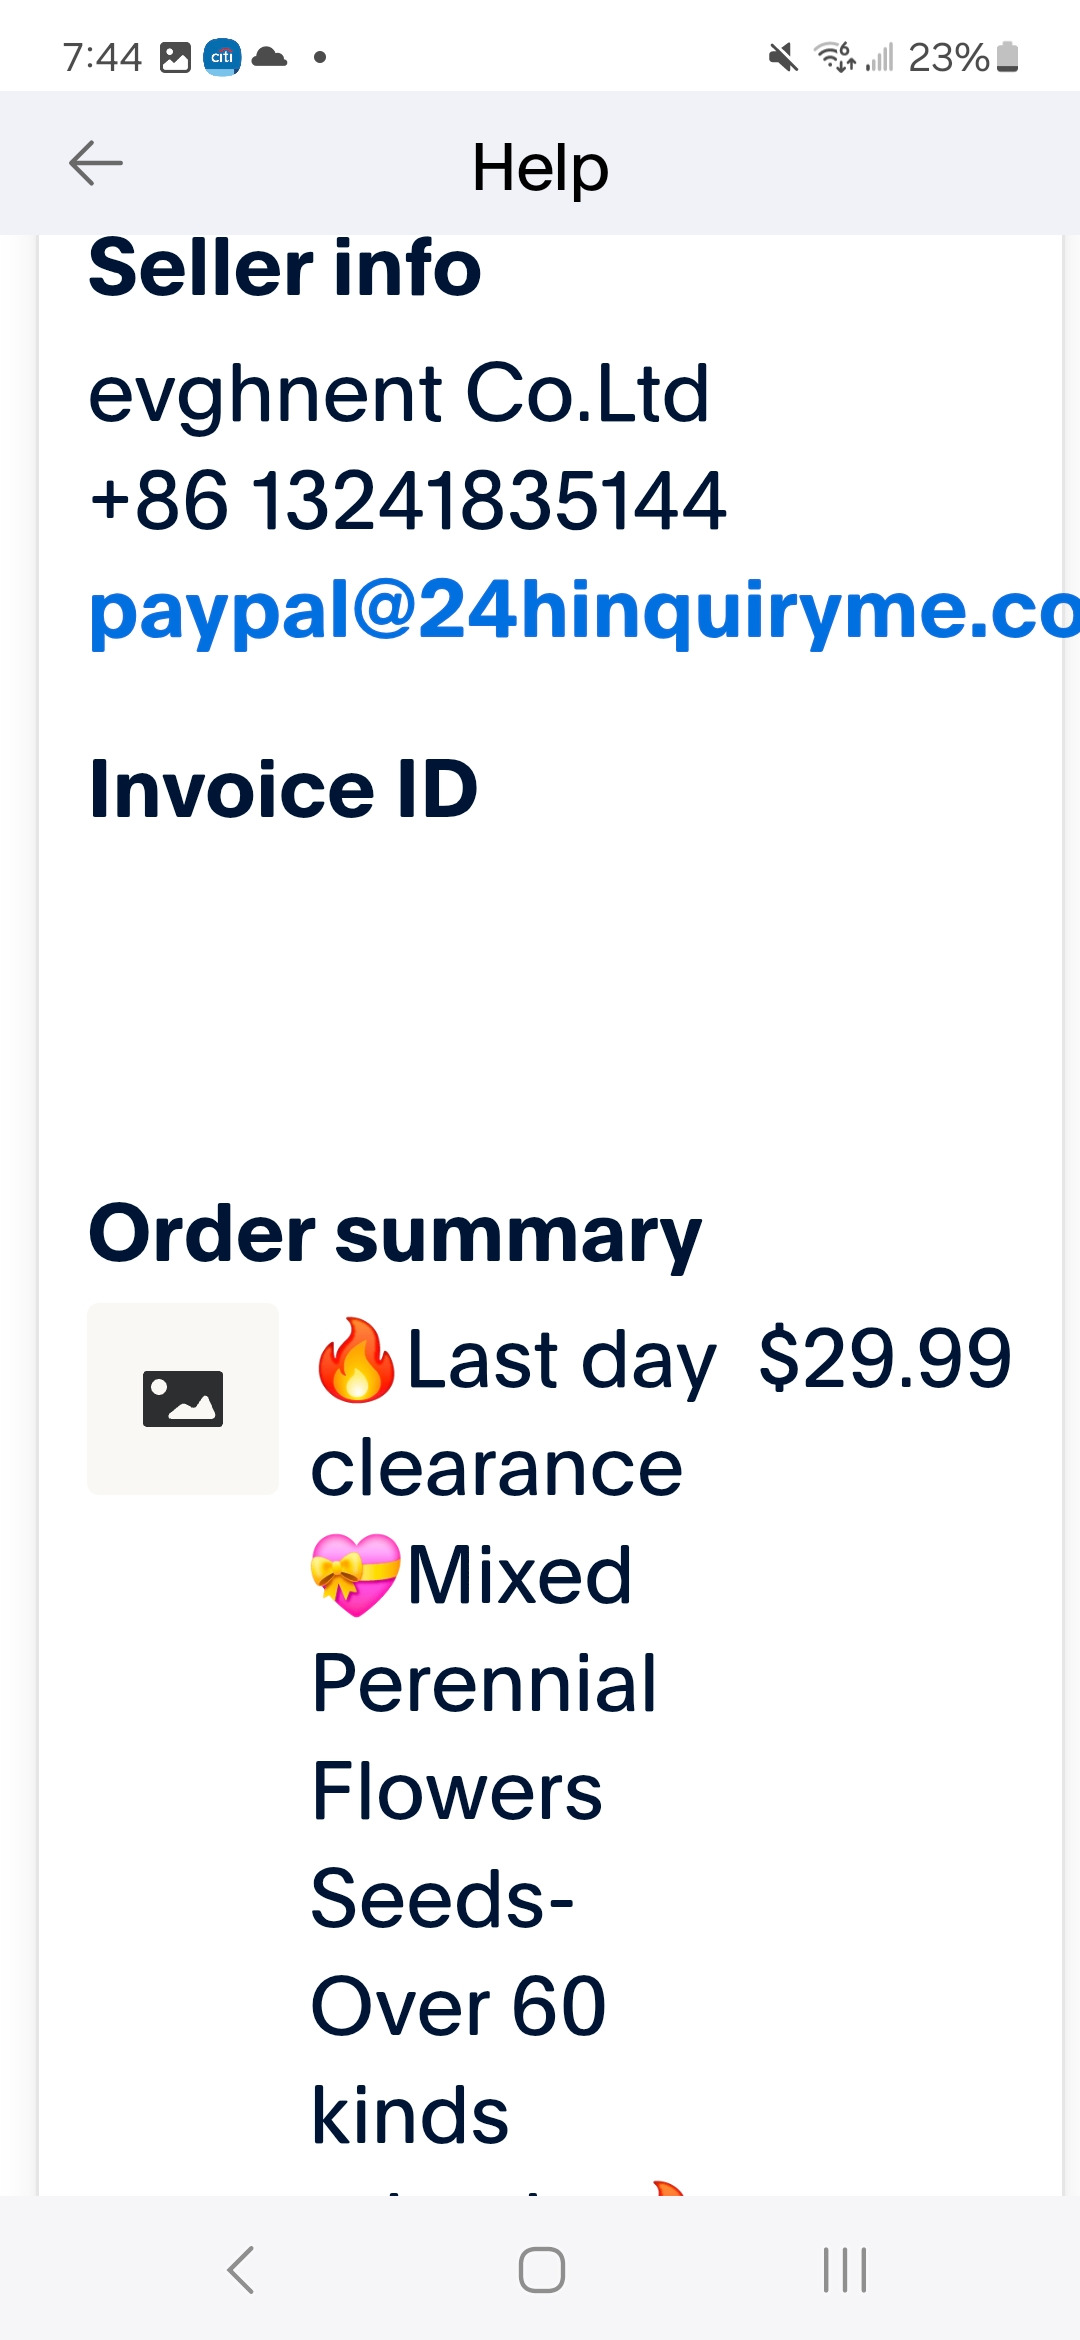Open the paypal@24hinquiryme email link
This screenshot has height=2340, width=1080.
click(x=584, y=610)
